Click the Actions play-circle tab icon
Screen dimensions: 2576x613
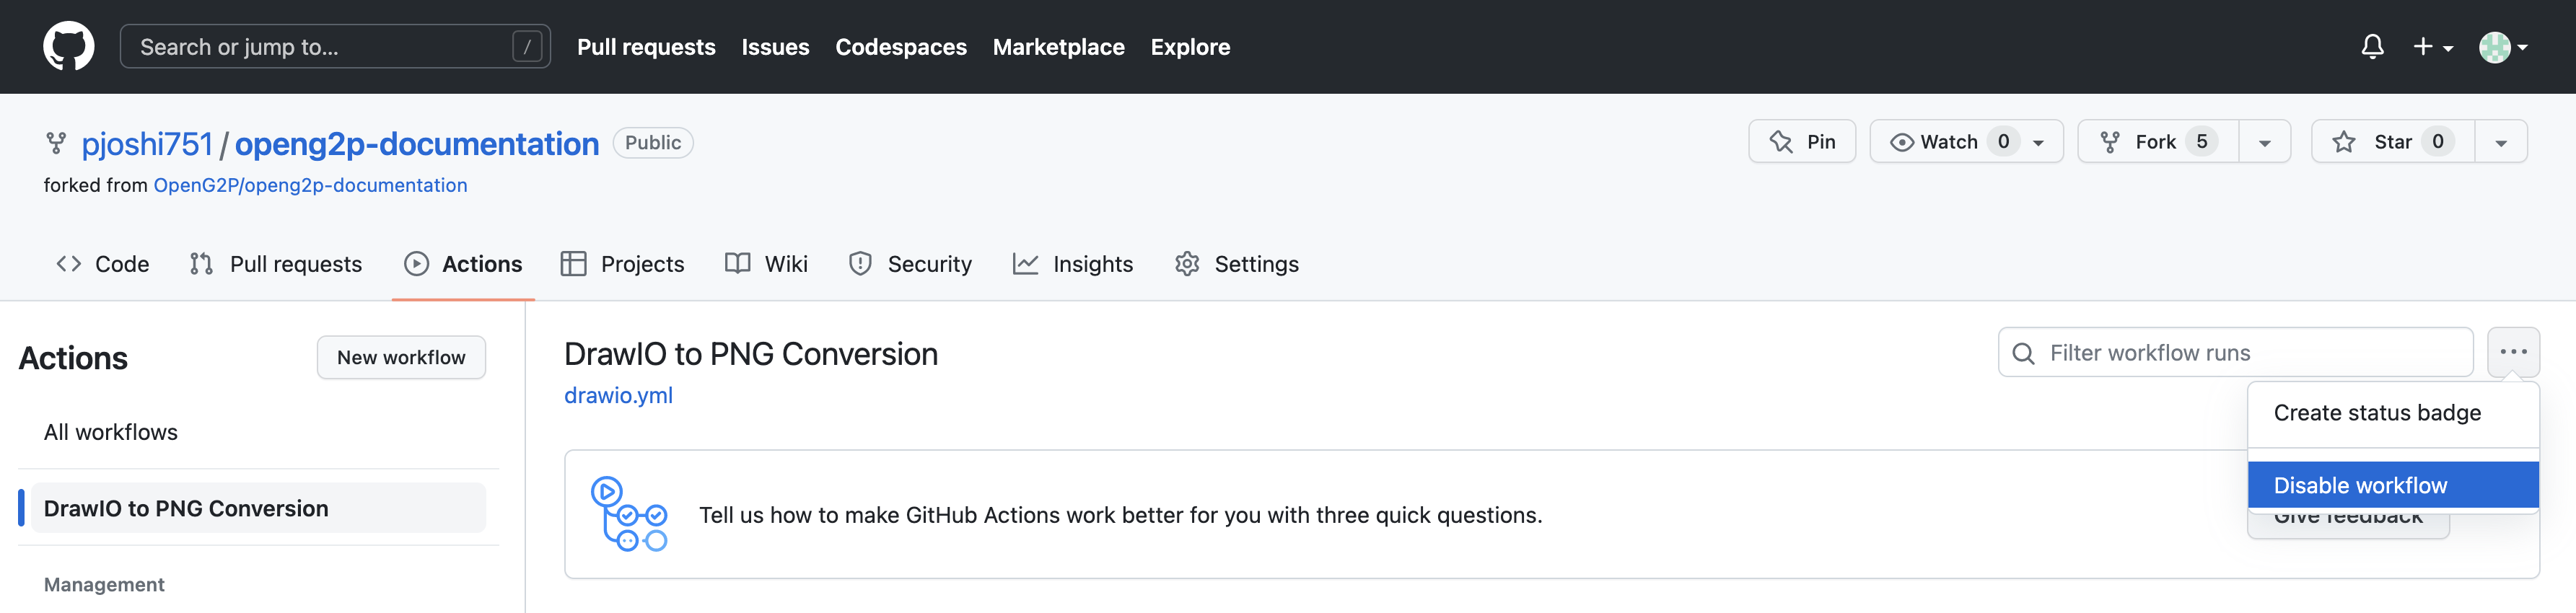[x=416, y=264]
